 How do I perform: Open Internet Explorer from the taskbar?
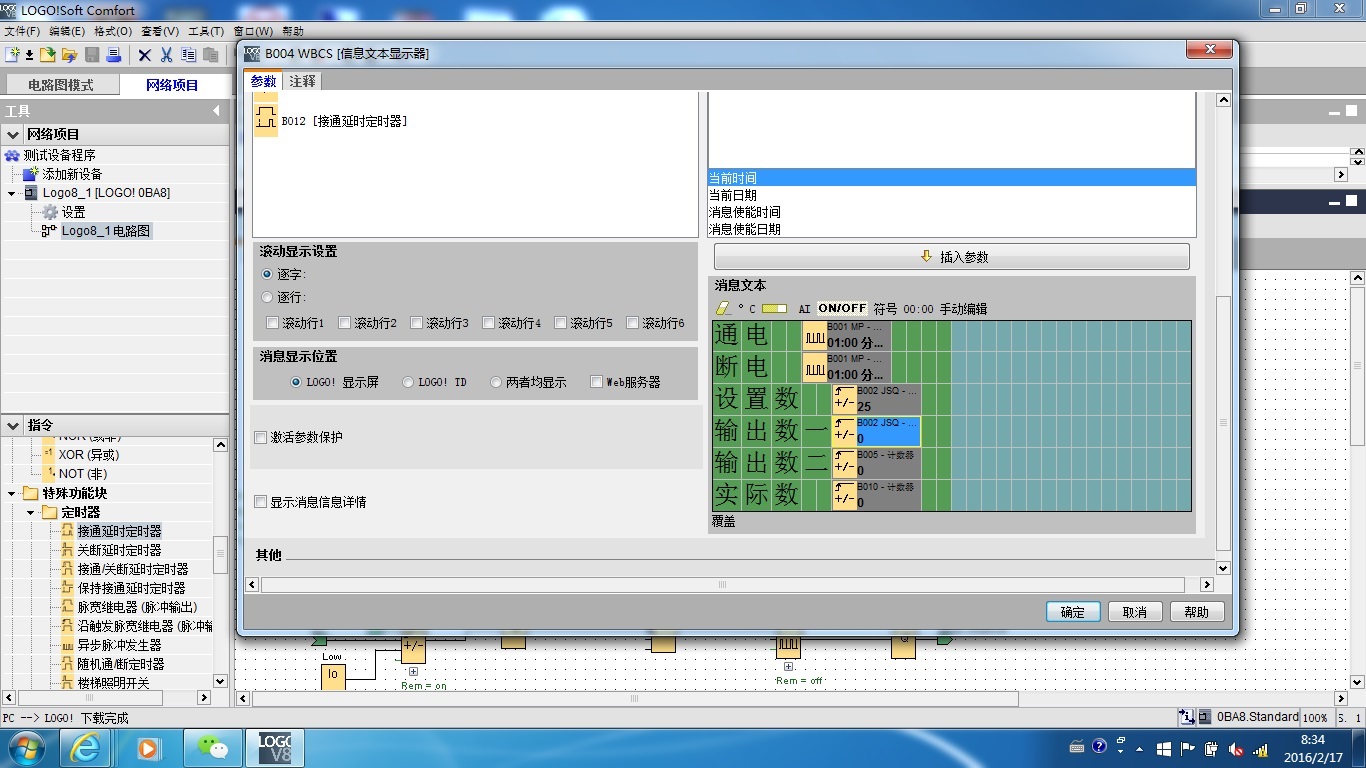point(85,747)
